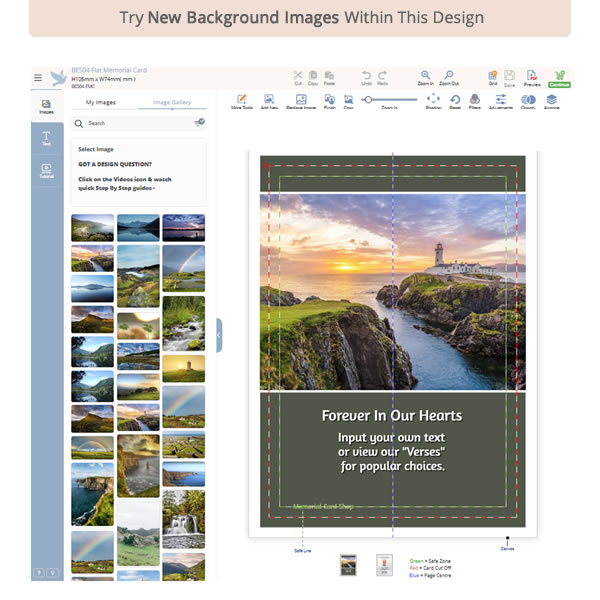Switch to the My Images tab
The image size is (600, 600).
point(100,102)
